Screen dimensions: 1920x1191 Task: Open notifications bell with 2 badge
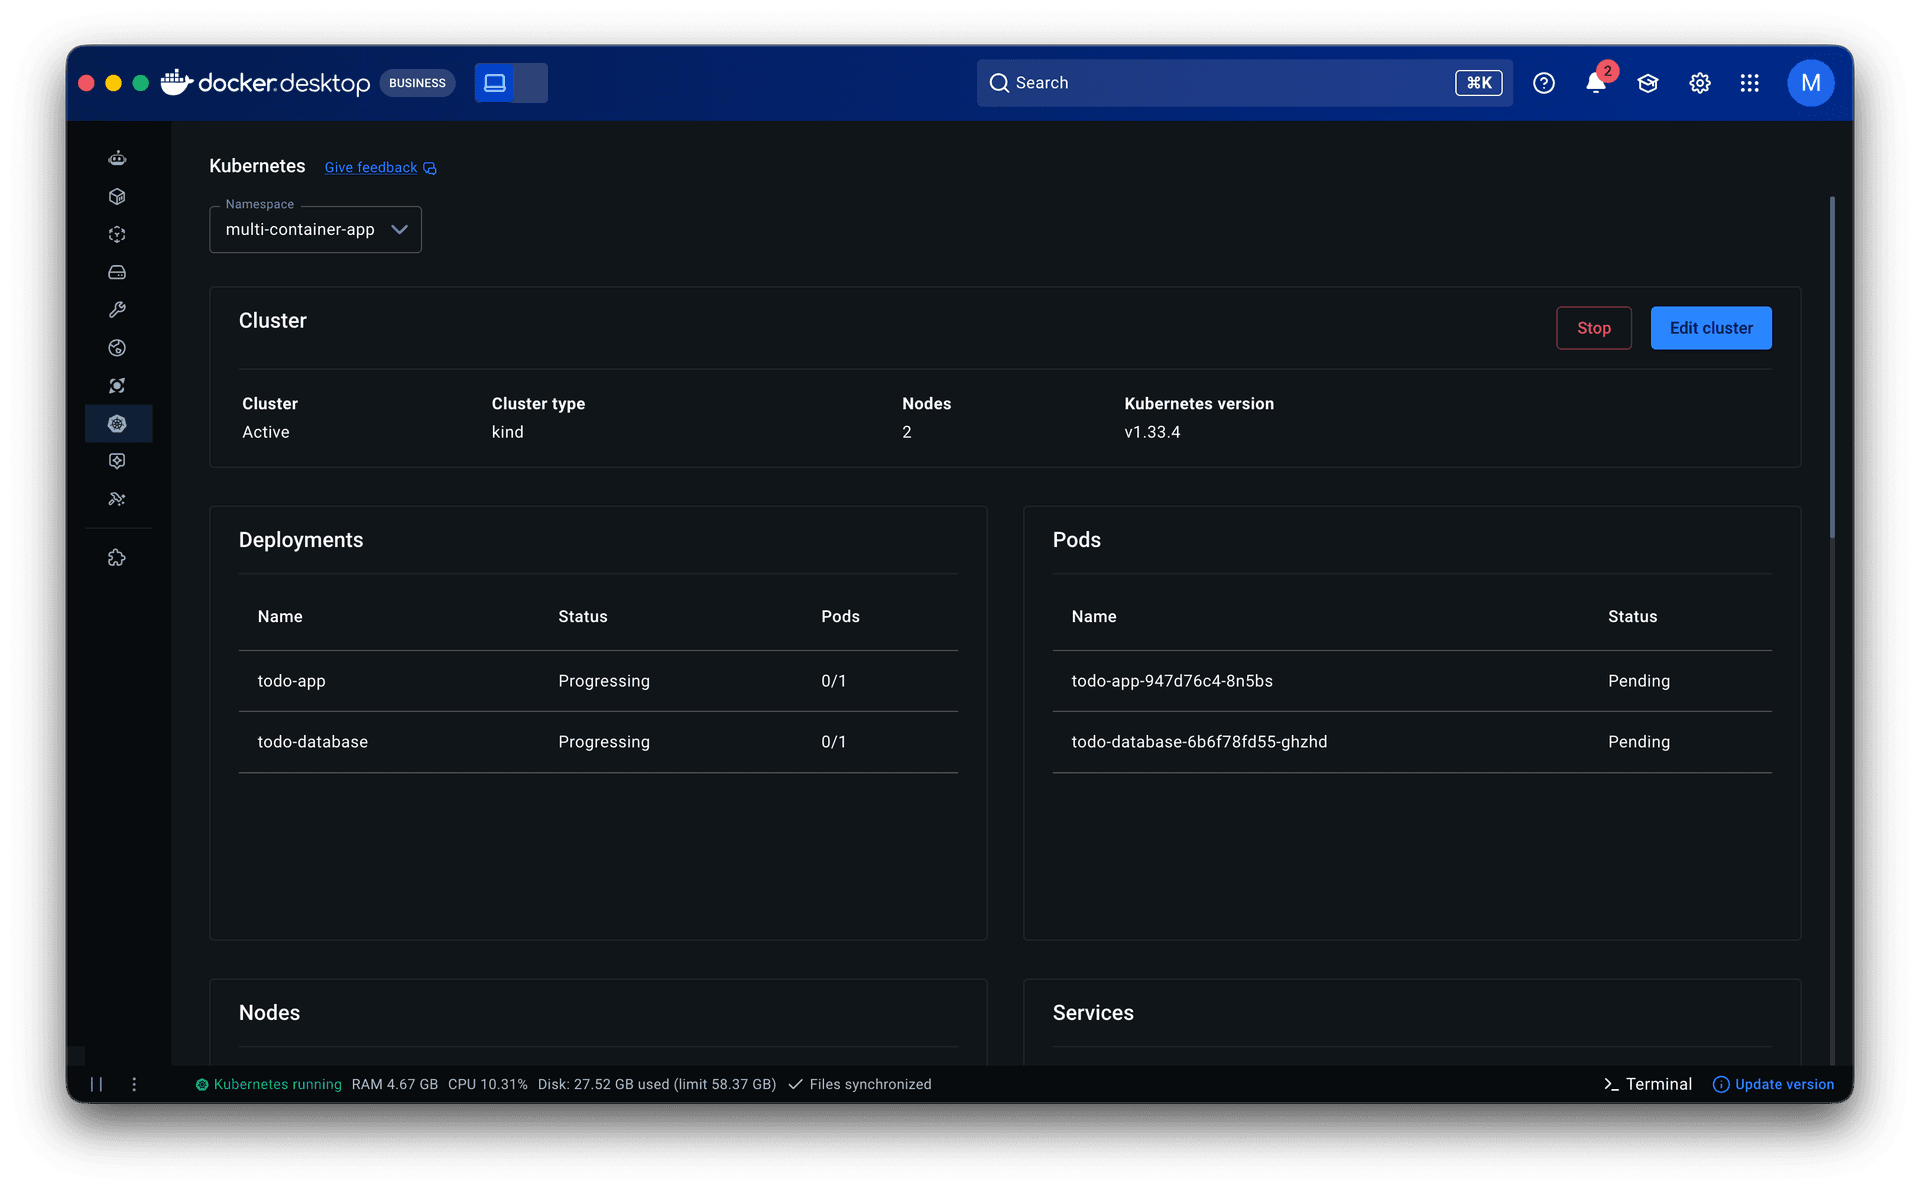[x=1596, y=83]
